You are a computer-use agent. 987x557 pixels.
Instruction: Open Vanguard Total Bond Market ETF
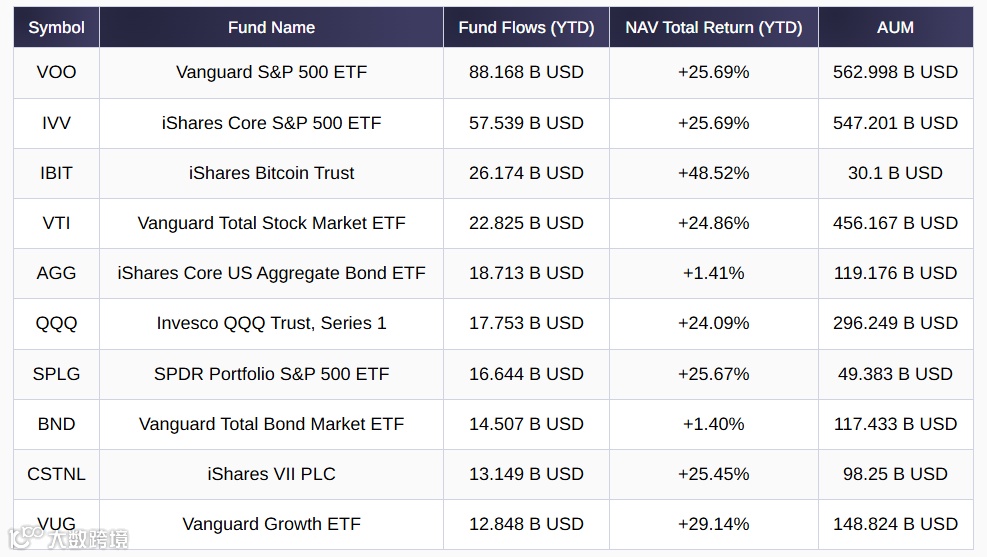pyautogui.click(x=271, y=424)
